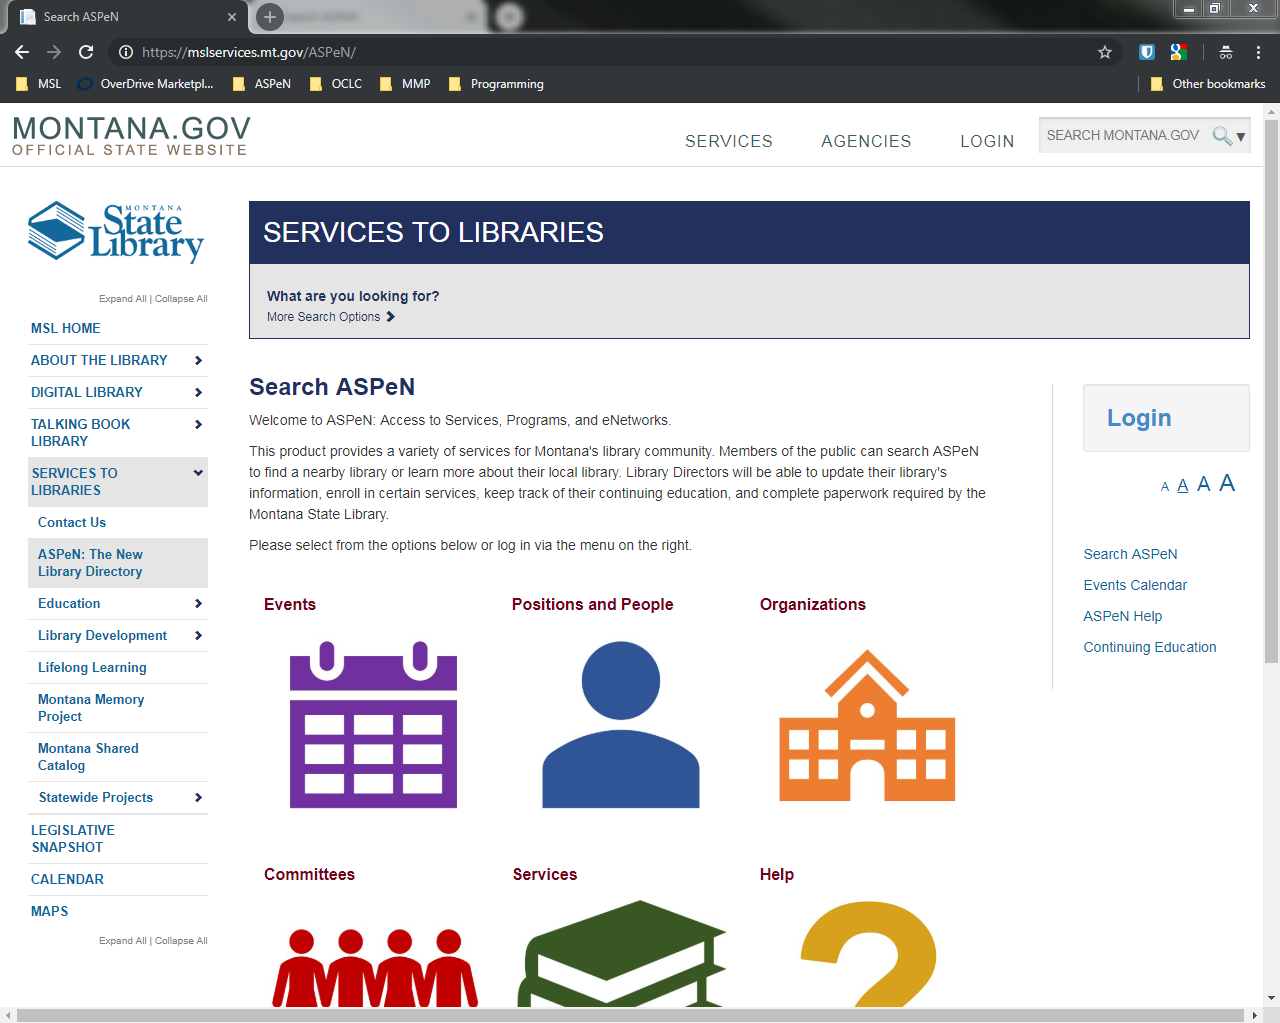This screenshot has height=1023, width=1280.
Task: Click the Montana.gov official website logo
Action: click(x=131, y=136)
